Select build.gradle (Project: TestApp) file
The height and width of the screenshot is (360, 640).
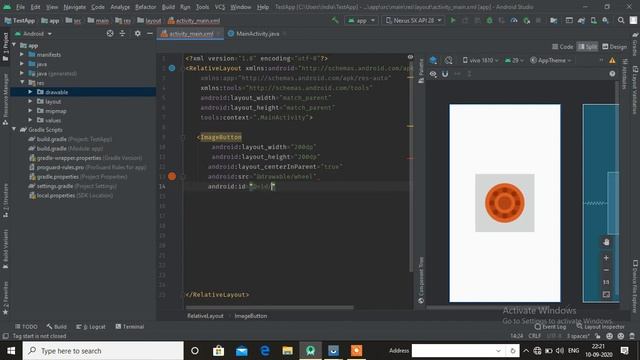pyautogui.click(x=71, y=139)
